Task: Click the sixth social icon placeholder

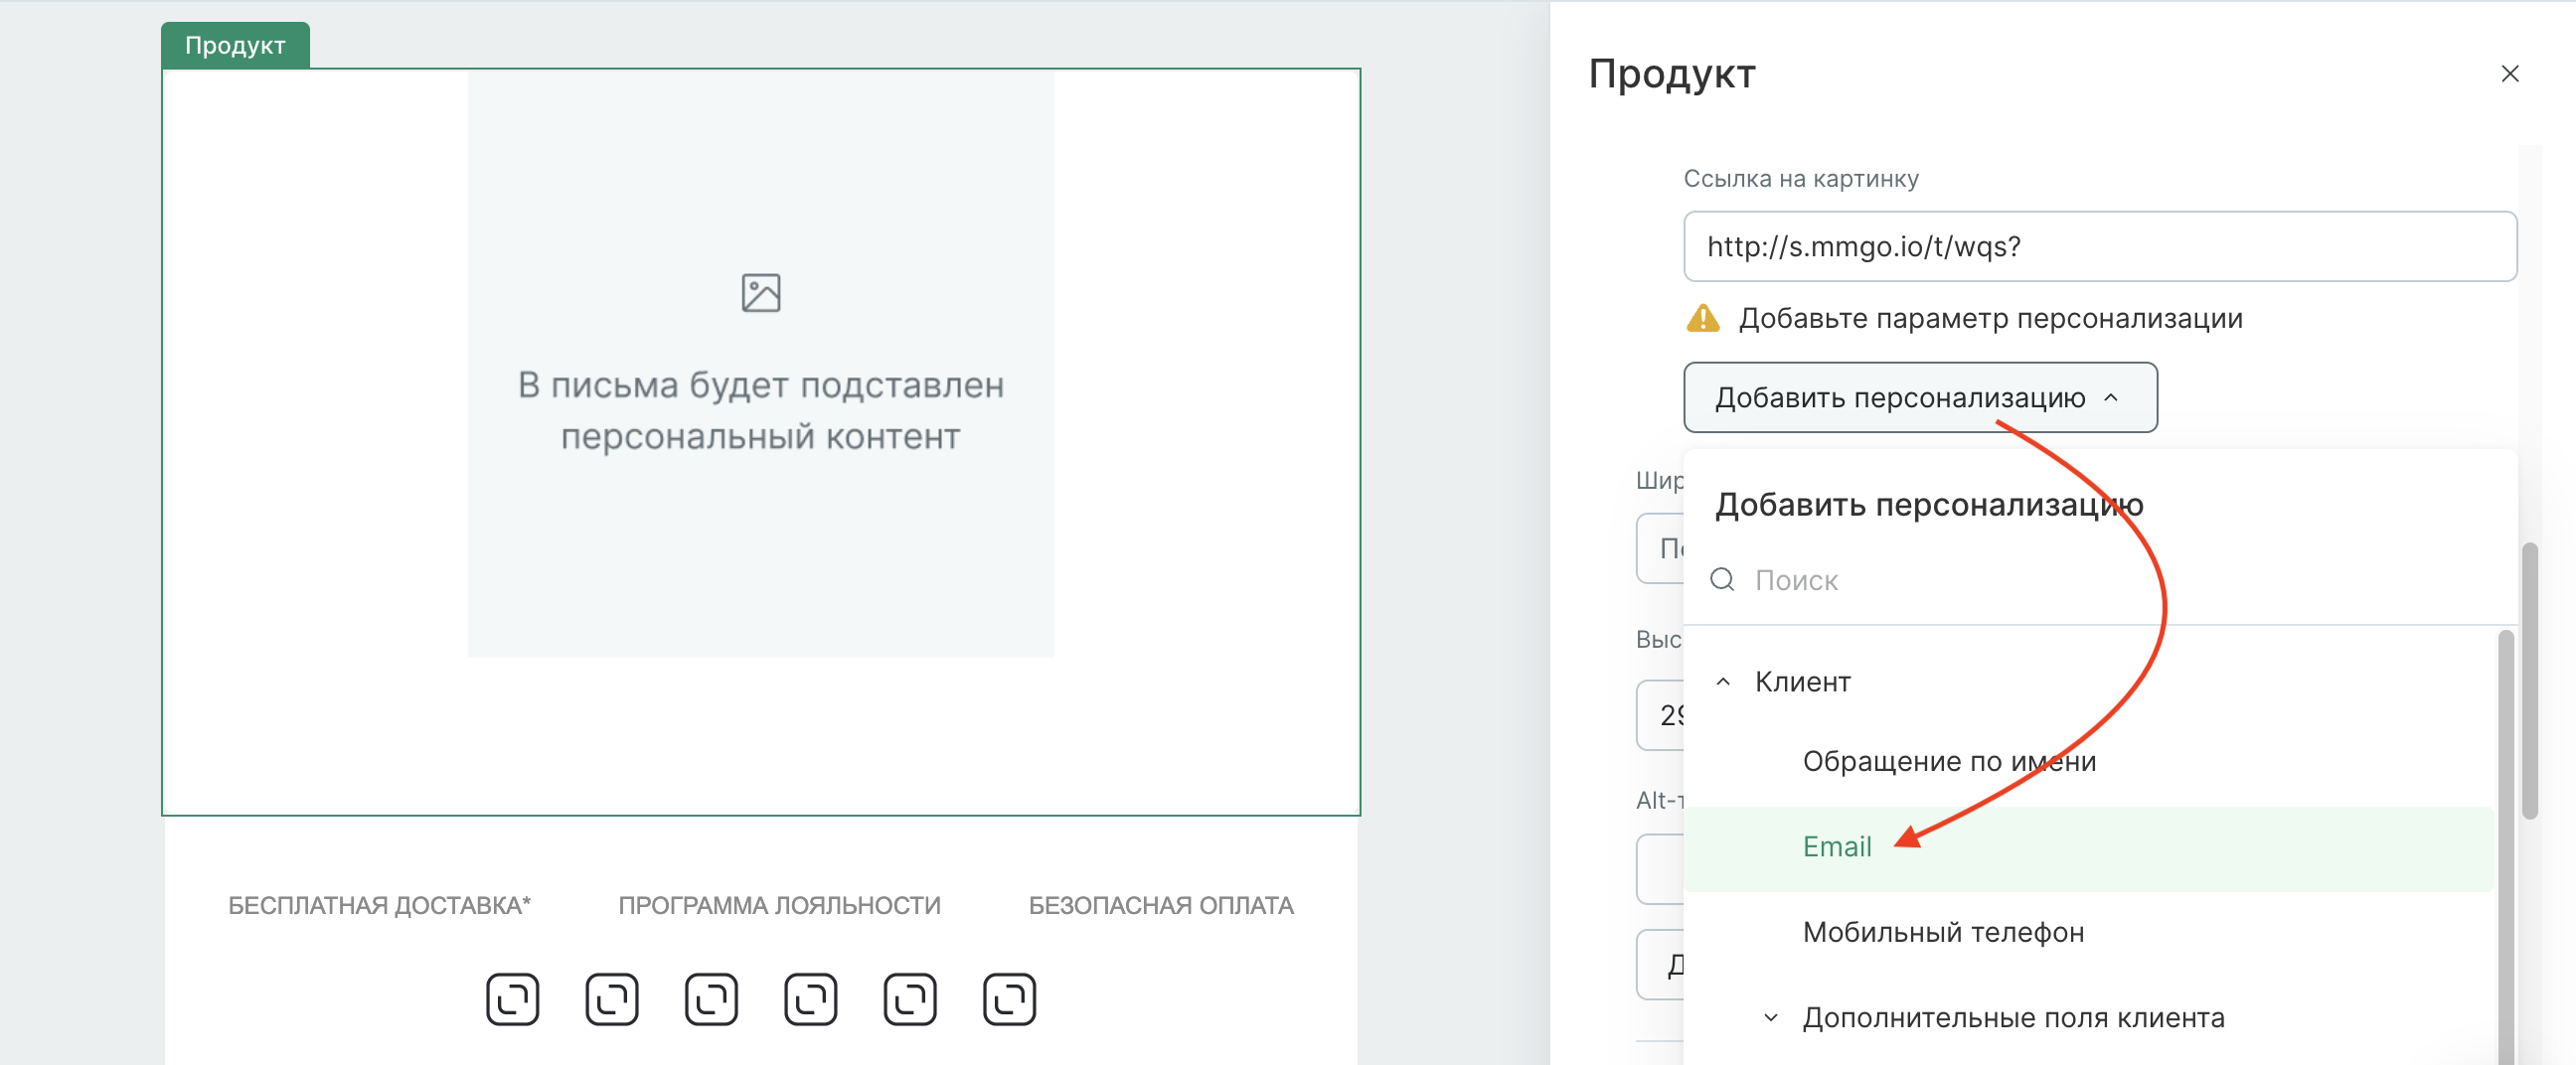Action: 1009,998
